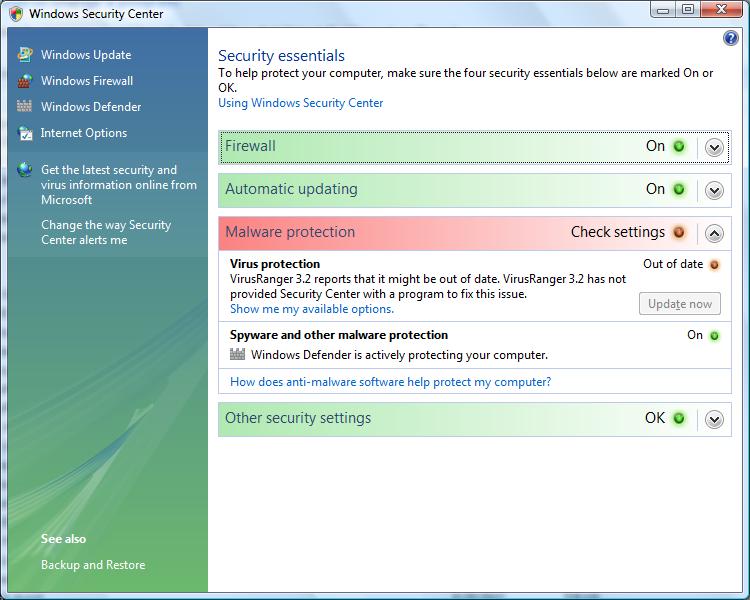Screen dimensions: 750x600
Task: Click the Security essentials heading
Action: click(281, 56)
